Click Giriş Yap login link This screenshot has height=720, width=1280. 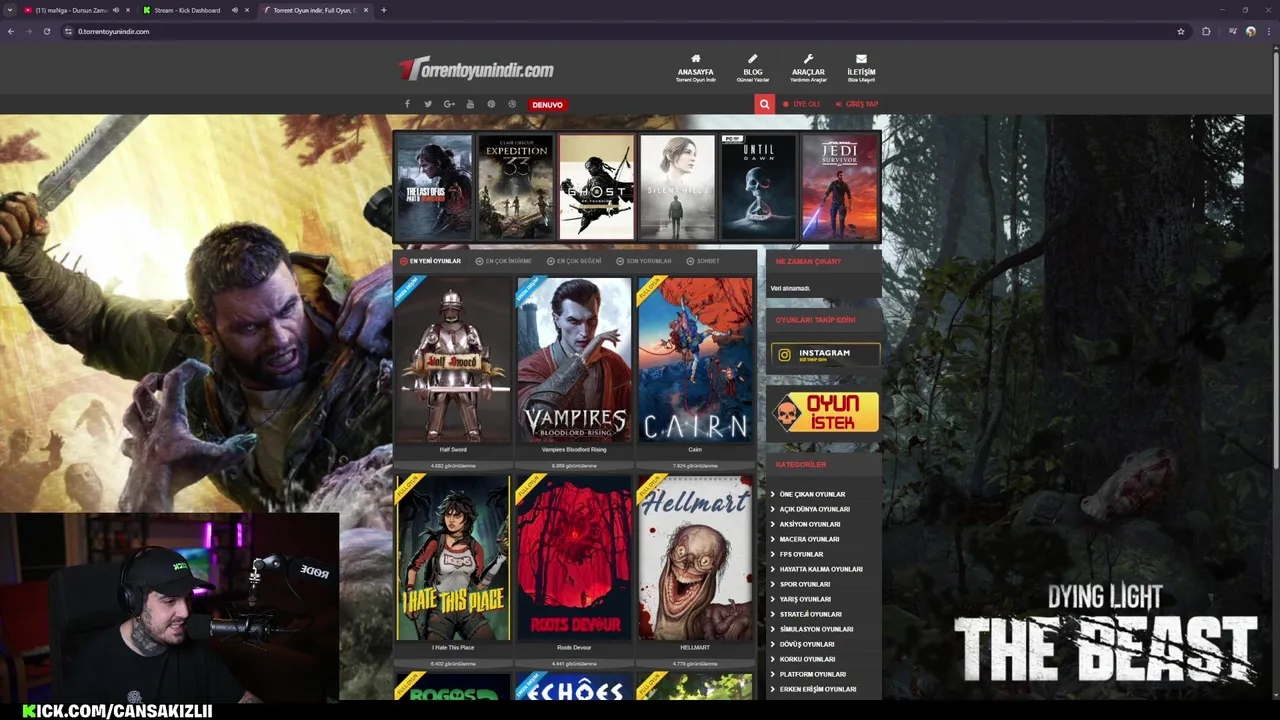click(857, 104)
